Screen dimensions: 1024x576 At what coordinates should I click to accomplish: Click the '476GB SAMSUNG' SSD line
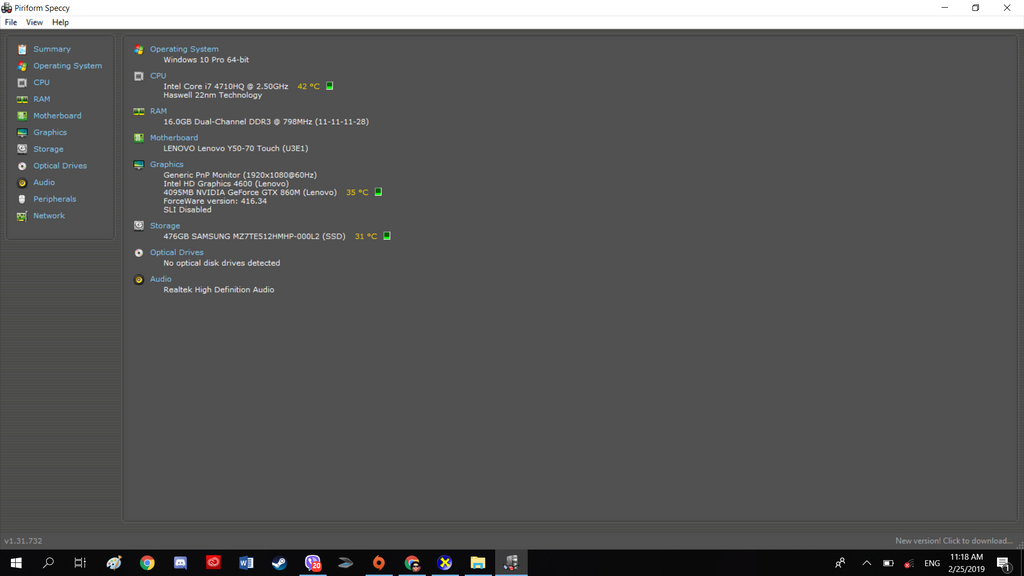click(254, 236)
